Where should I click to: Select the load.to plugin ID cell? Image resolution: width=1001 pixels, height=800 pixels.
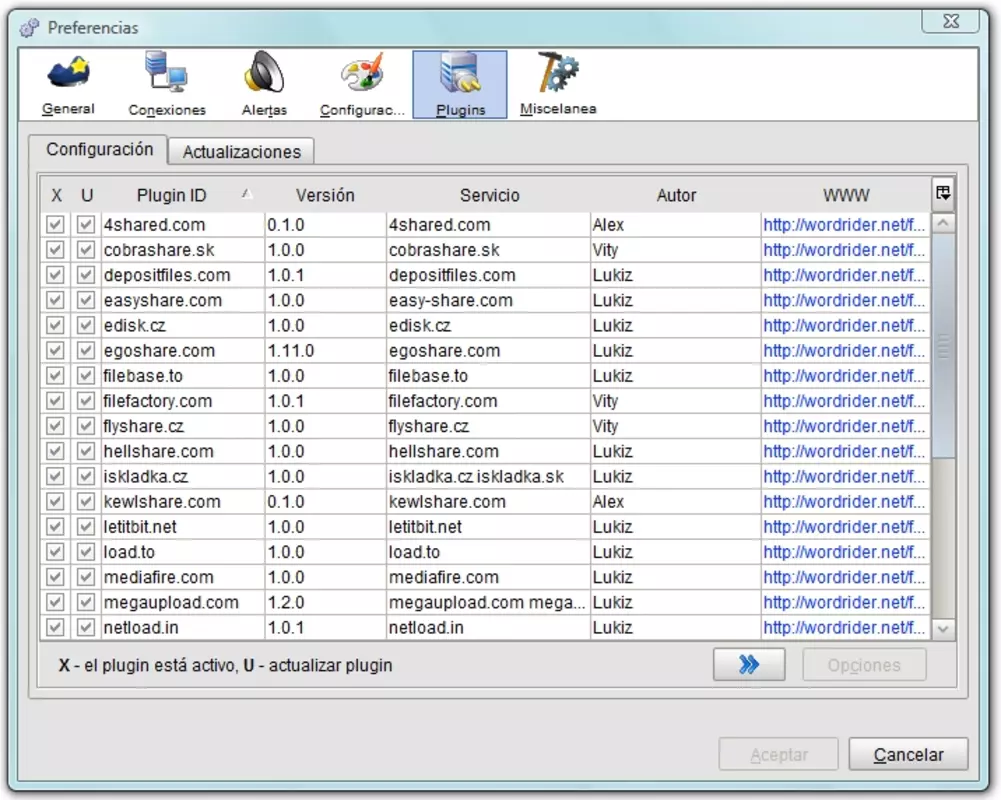tap(183, 552)
